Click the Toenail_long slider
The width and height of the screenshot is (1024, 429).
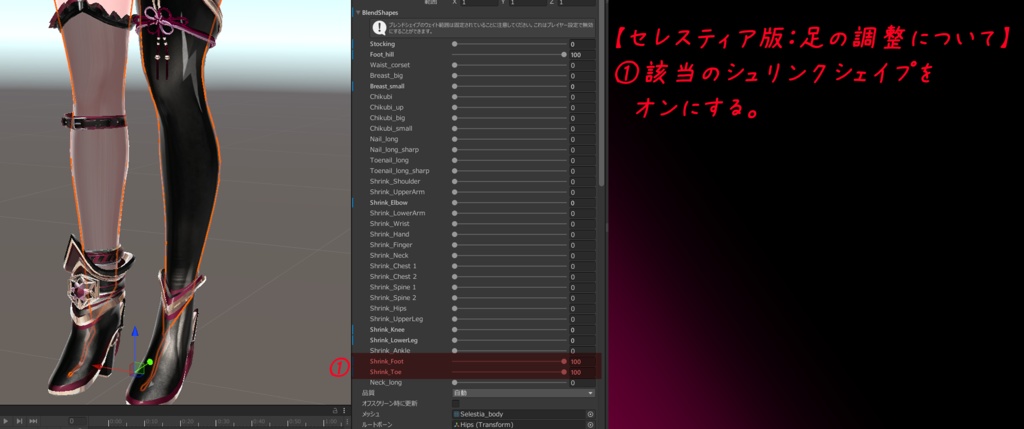(509, 160)
